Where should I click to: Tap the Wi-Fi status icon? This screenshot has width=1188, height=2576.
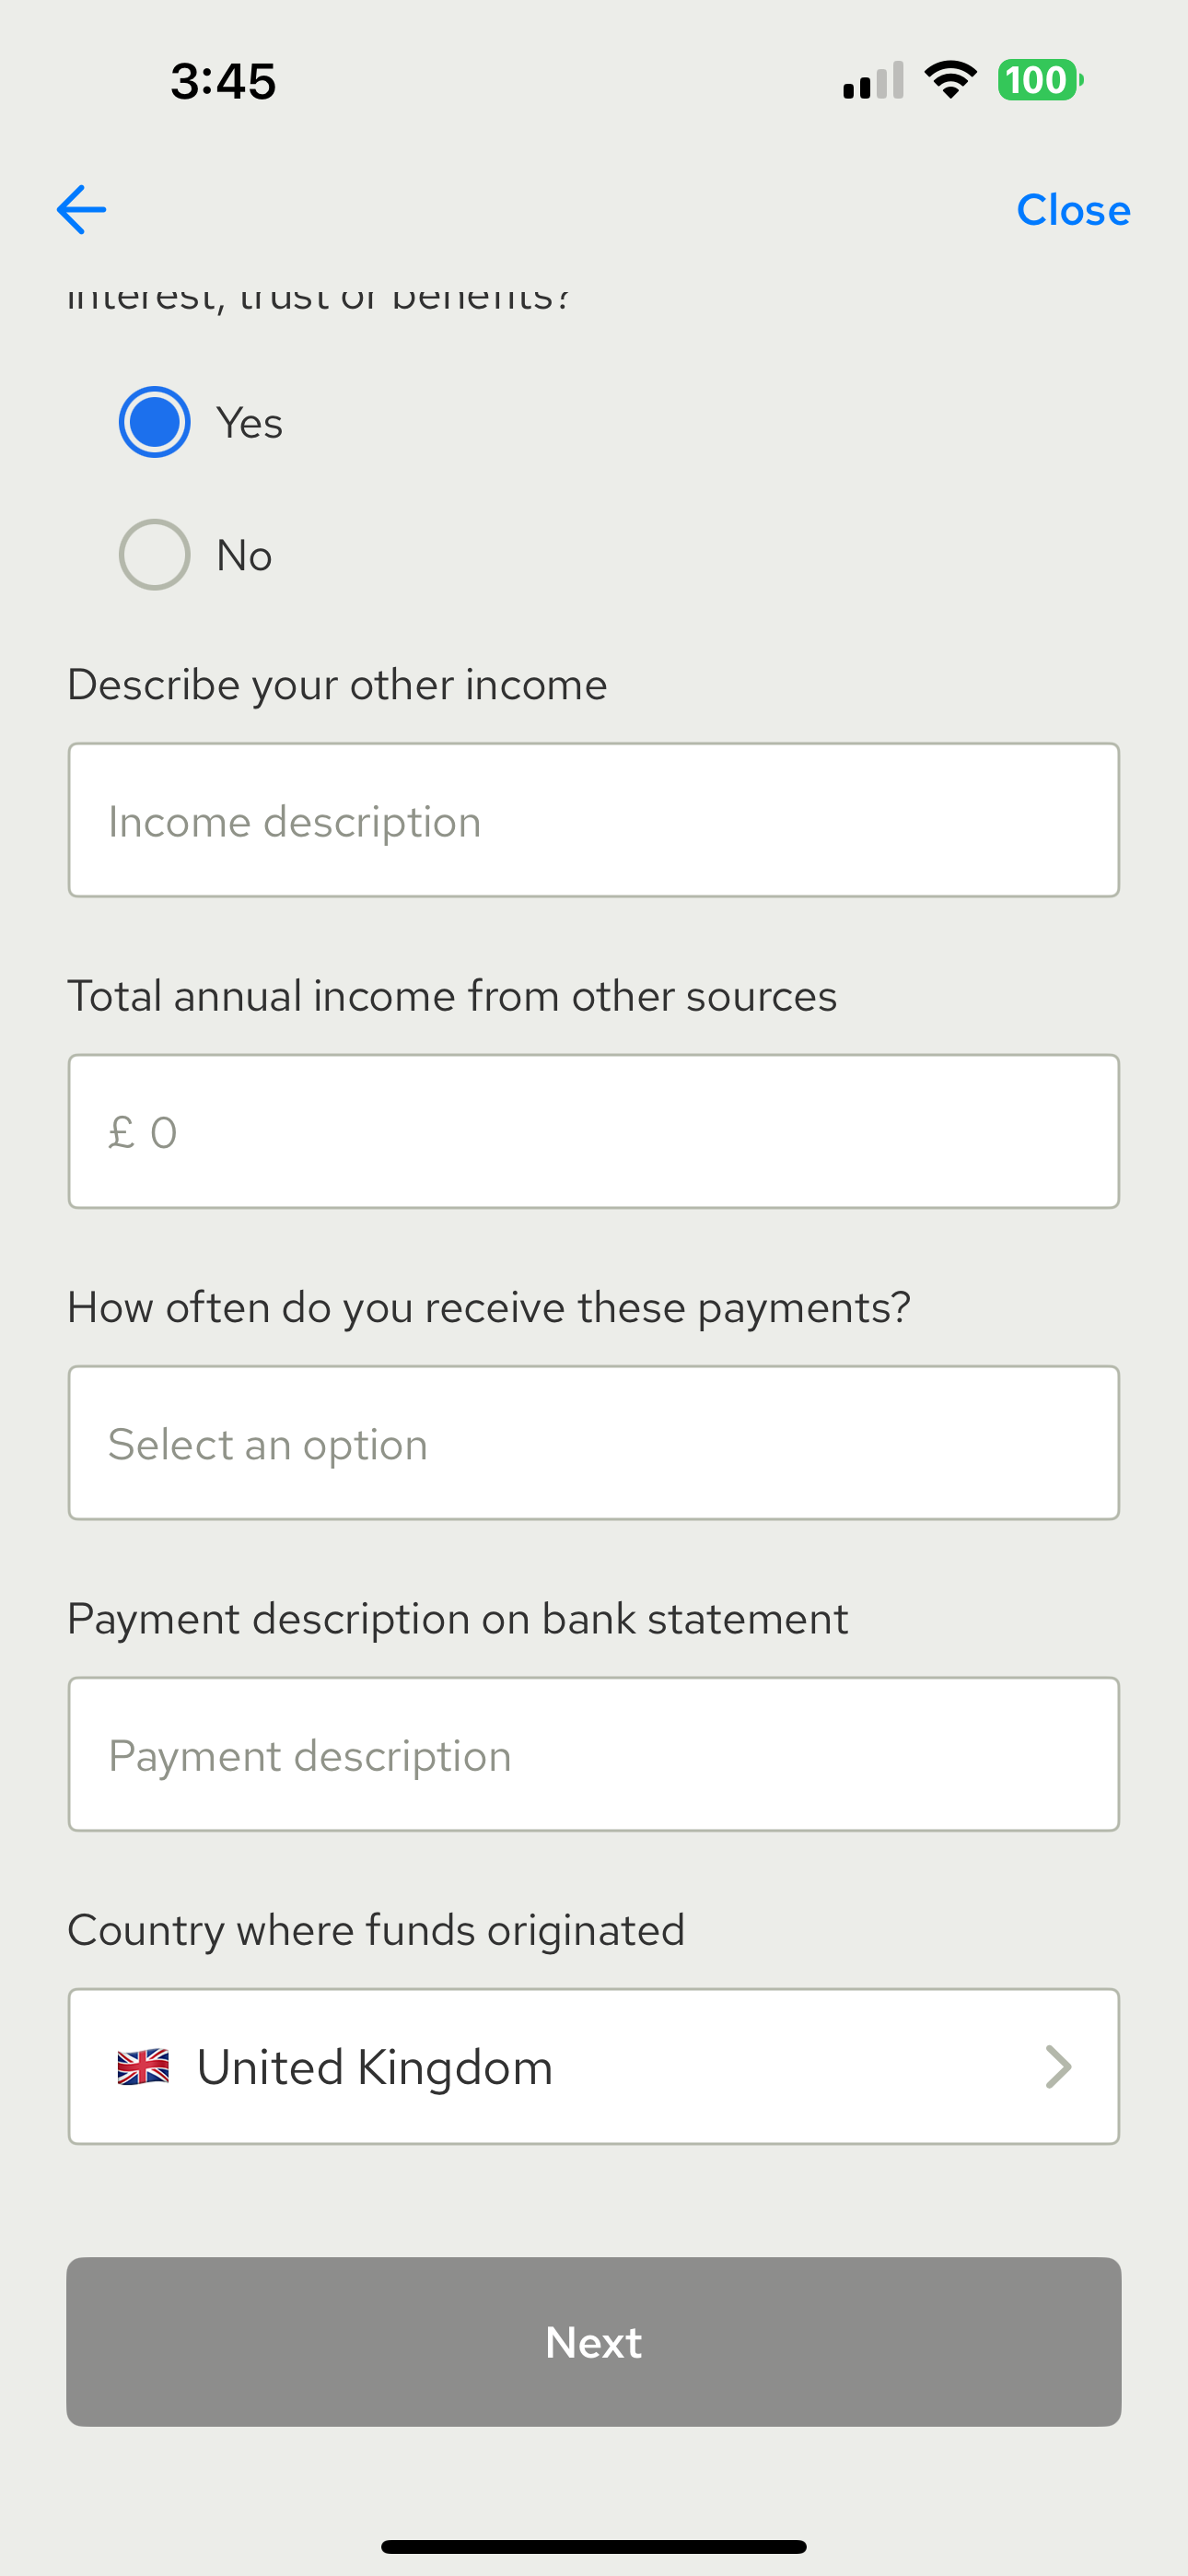[x=950, y=80]
